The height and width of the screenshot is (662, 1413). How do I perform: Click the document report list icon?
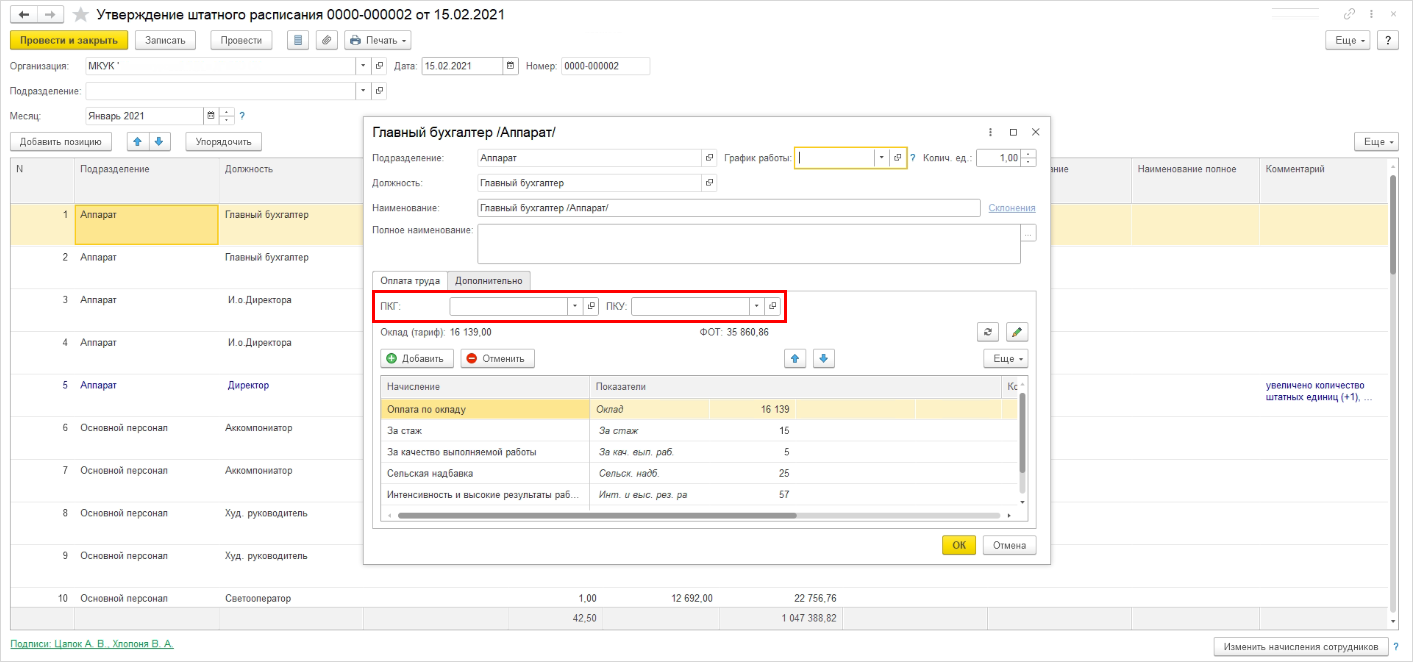(x=297, y=40)
